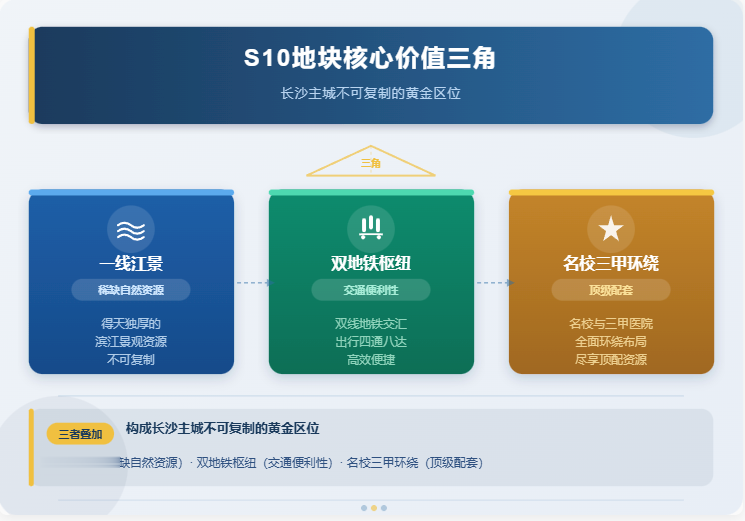The width and height of the screenshot is (745, 521).
Task: Select the 稀缺自然资源 pill label
Action: tap(131, 290)
